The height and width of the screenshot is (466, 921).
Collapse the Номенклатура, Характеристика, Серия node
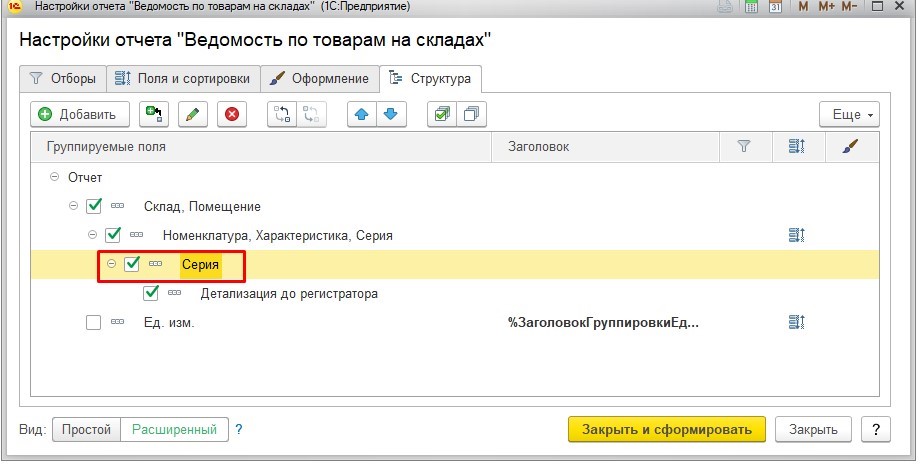[93, 236]
